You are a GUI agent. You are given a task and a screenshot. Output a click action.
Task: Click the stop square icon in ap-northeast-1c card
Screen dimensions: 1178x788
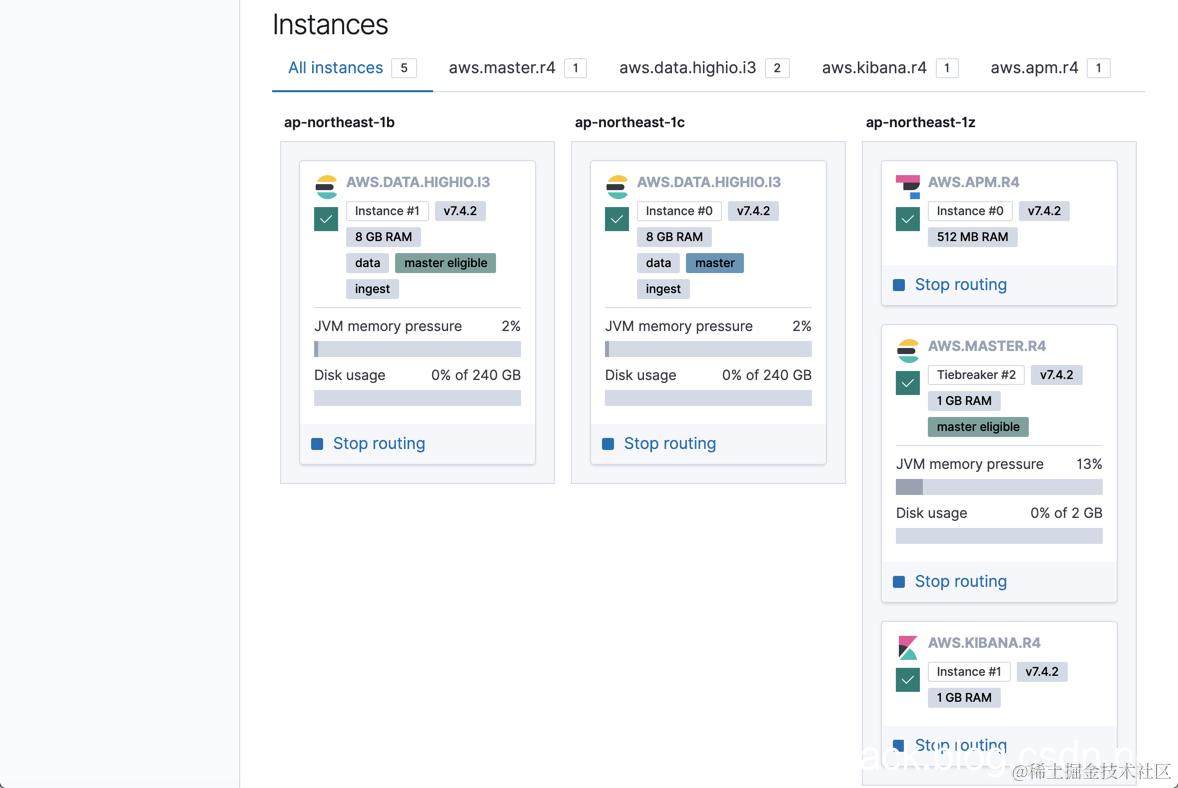608,444
